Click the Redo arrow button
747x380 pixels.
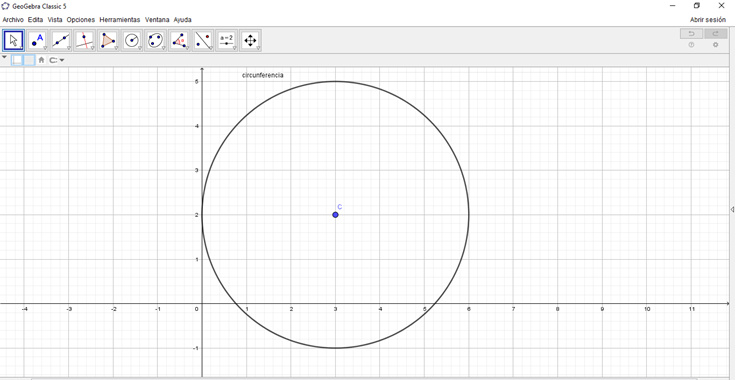716,33
